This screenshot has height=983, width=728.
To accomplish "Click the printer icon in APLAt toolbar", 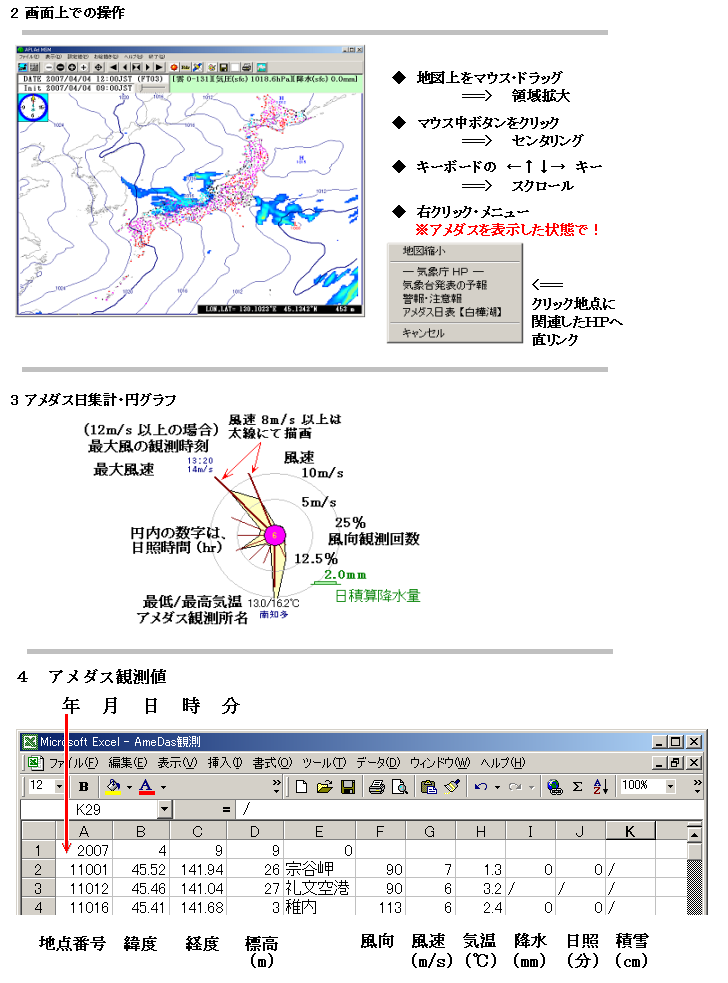I will pos(246,67).
